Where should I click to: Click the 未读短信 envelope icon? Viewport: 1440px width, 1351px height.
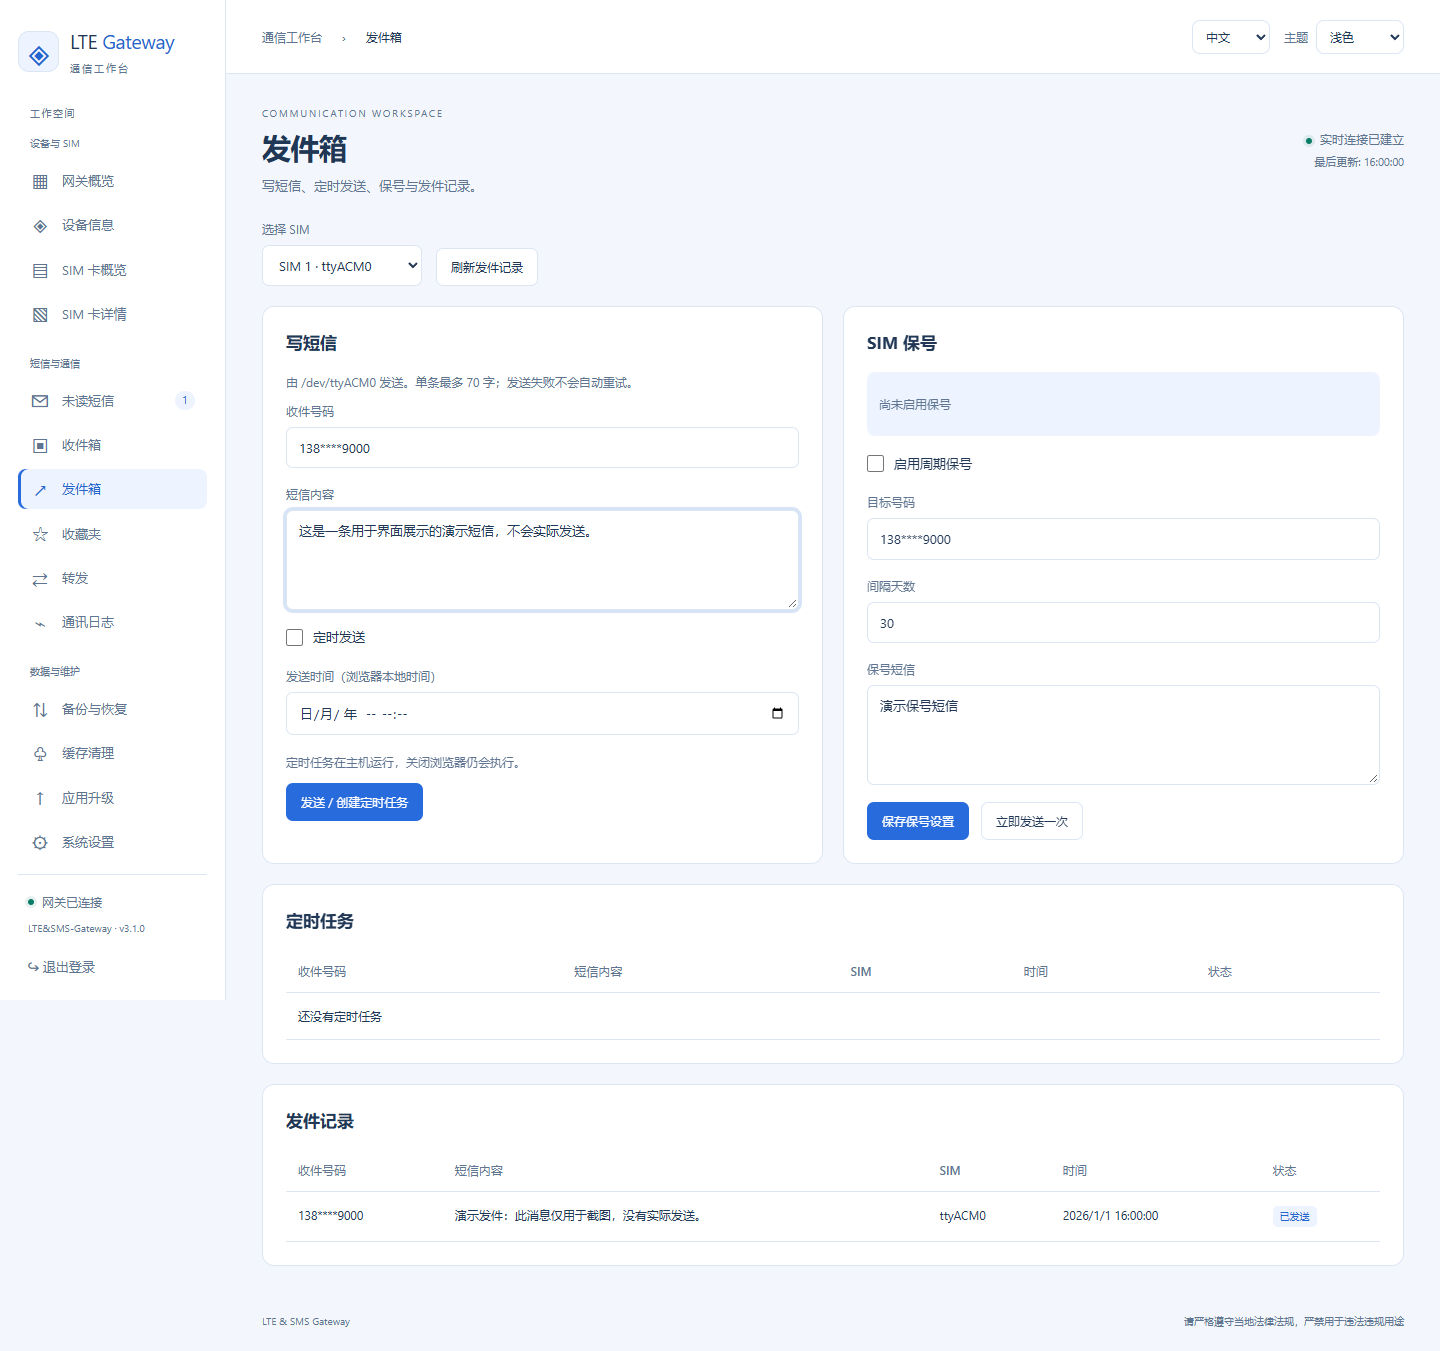(40, 401)
